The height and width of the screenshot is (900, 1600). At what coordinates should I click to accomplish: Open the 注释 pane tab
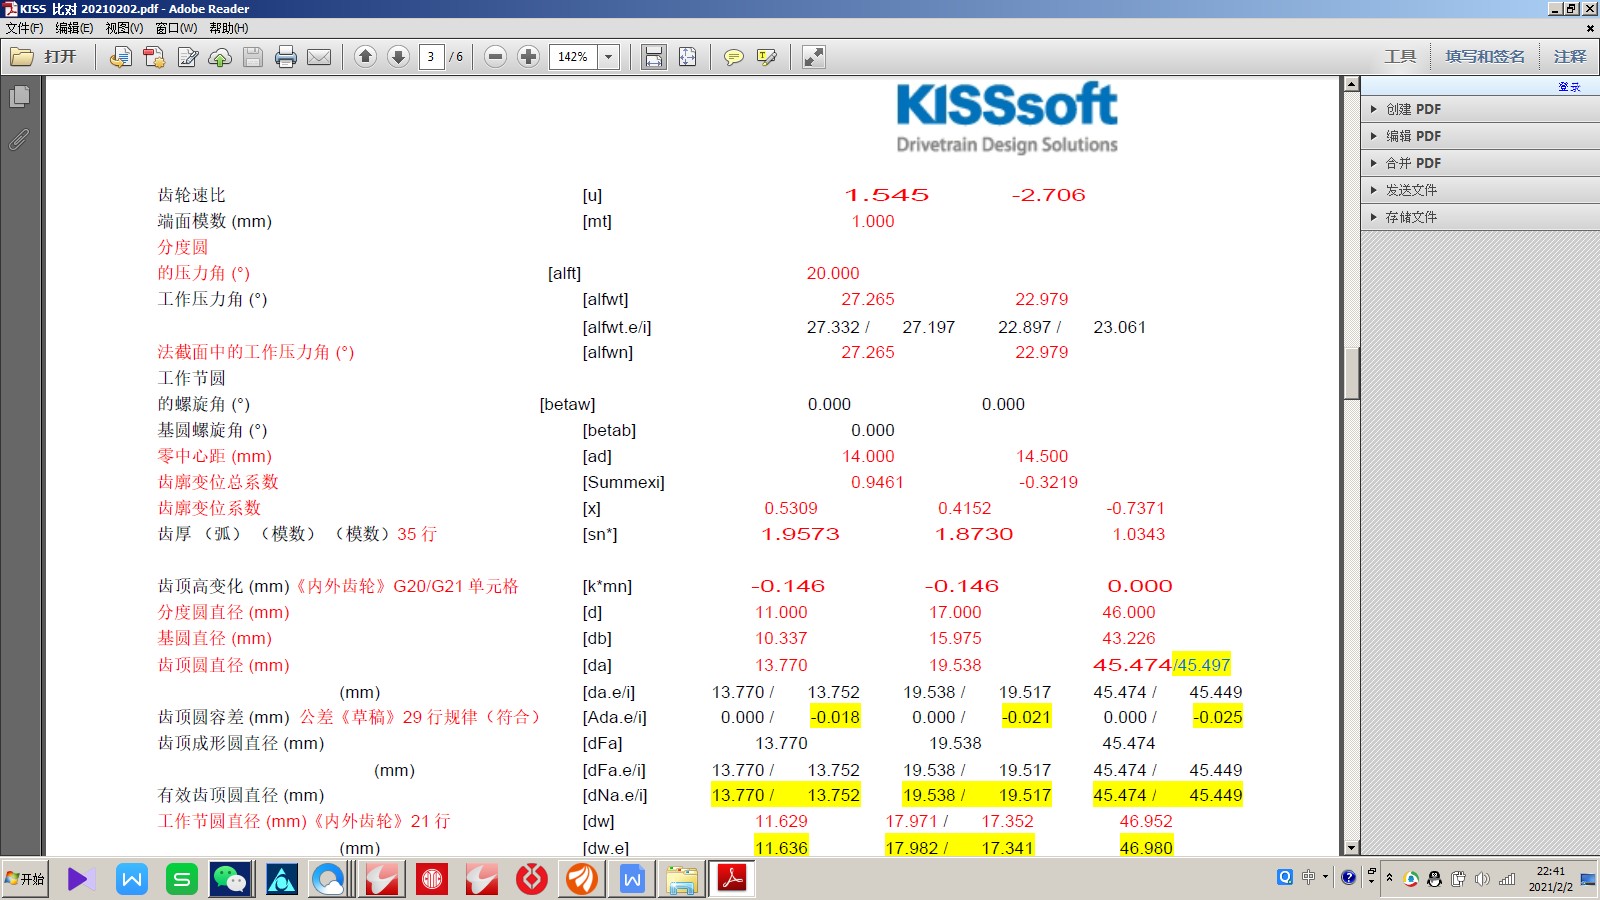[1569, 57]
